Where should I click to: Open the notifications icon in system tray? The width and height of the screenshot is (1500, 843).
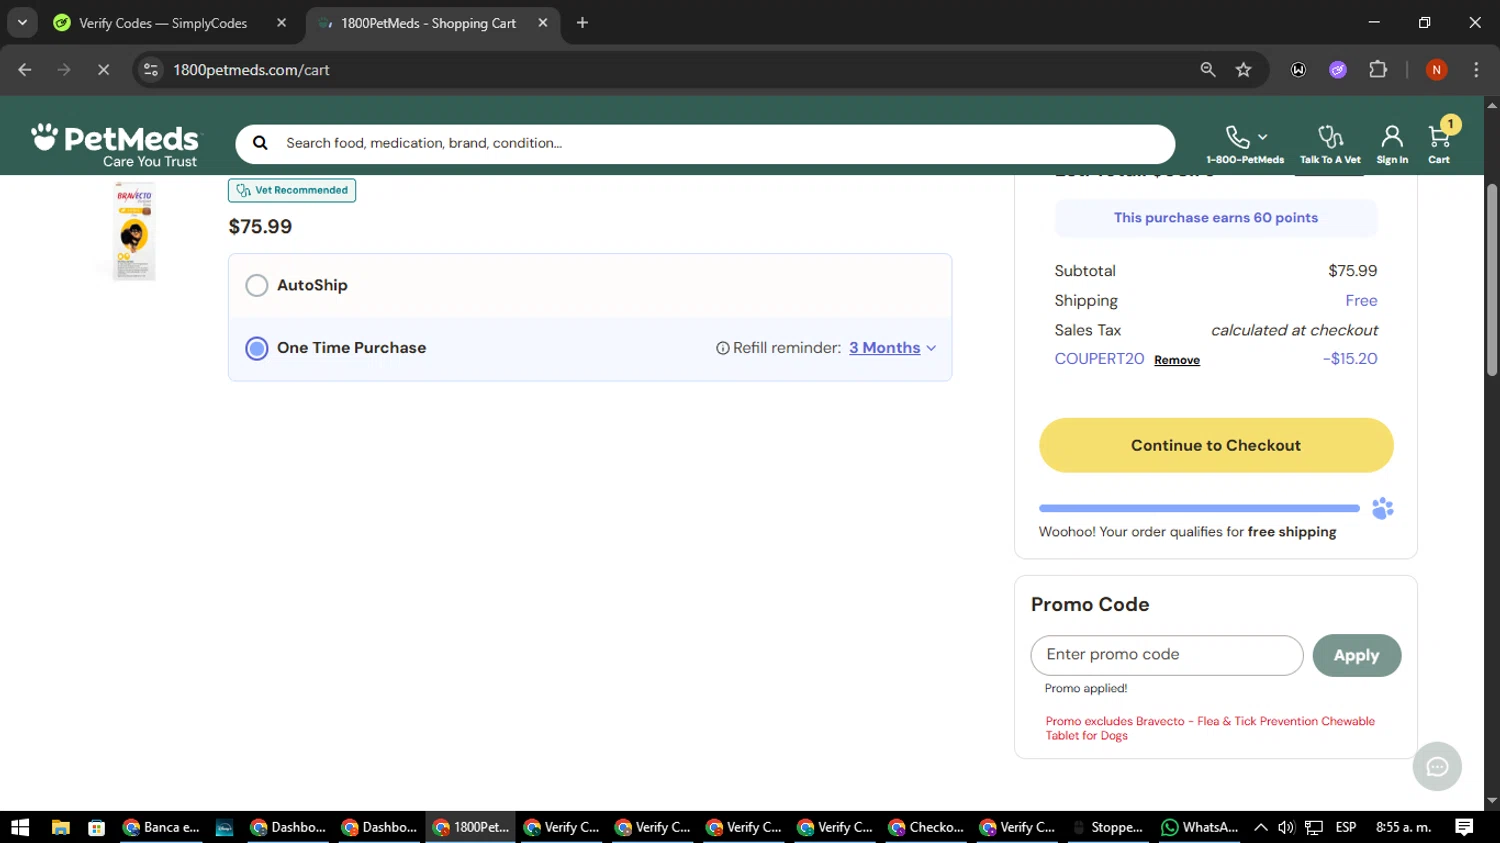pyautogui.click(x=1464, y=827)
